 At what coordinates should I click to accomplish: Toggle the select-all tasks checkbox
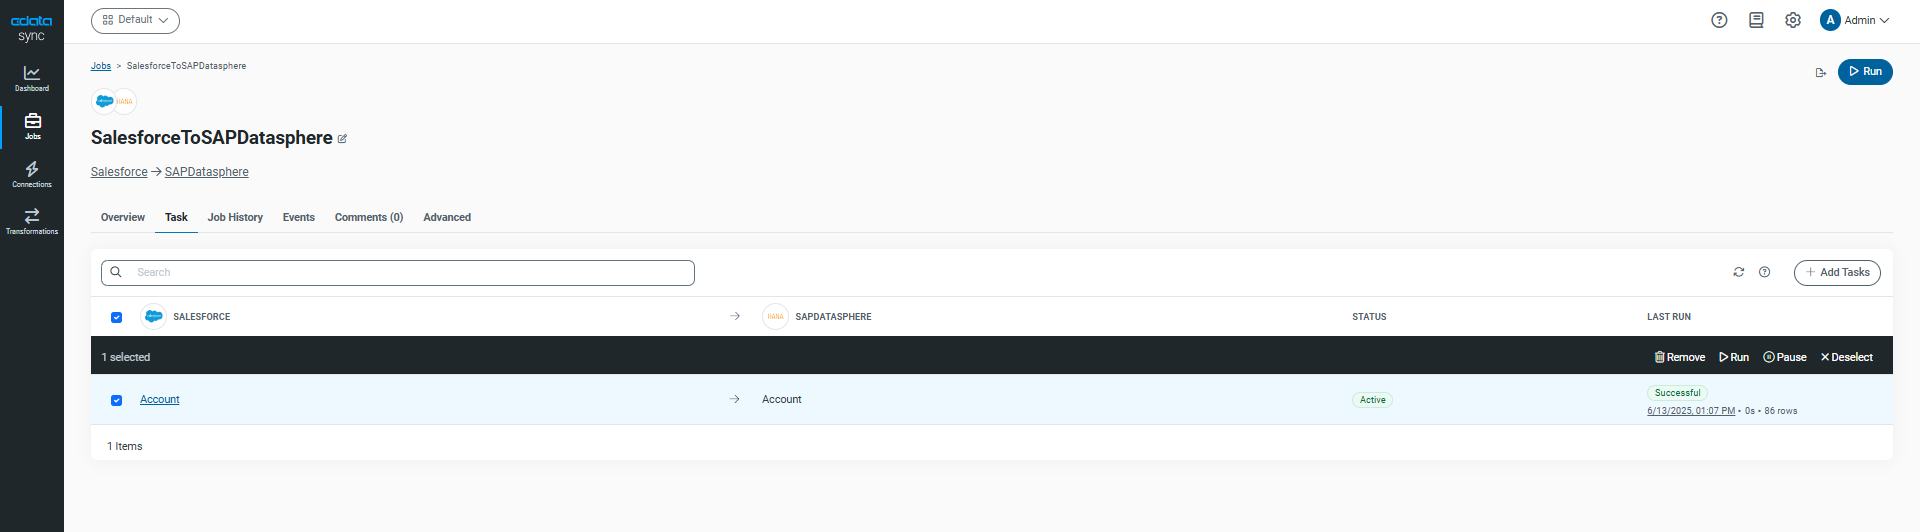point(117,317)
